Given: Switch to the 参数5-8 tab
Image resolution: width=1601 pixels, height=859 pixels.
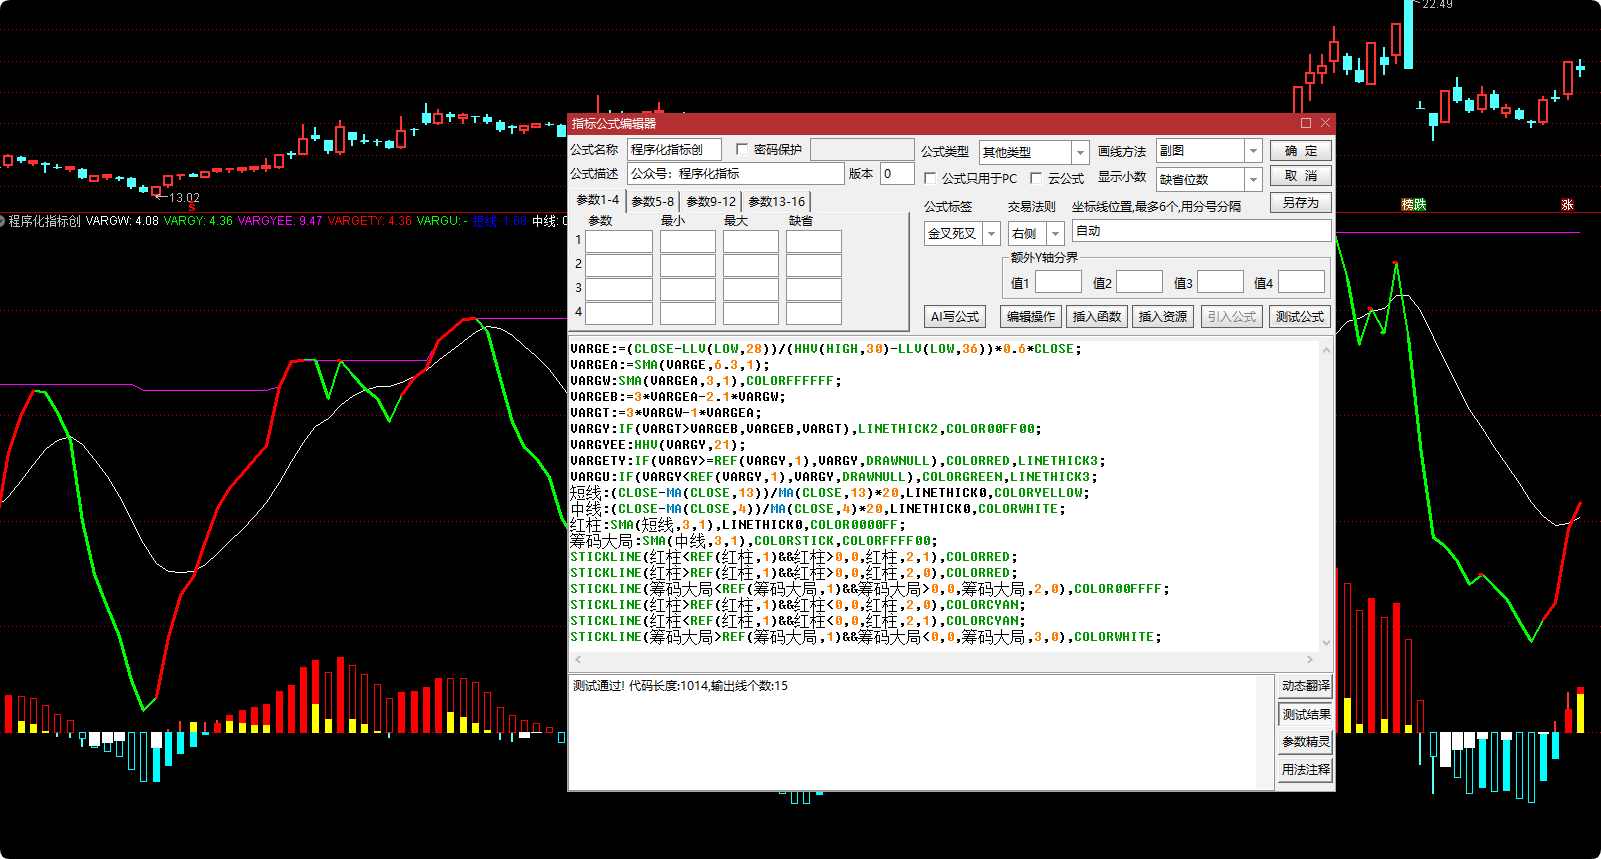Looking at the screenshot, I should click(652, 201).
